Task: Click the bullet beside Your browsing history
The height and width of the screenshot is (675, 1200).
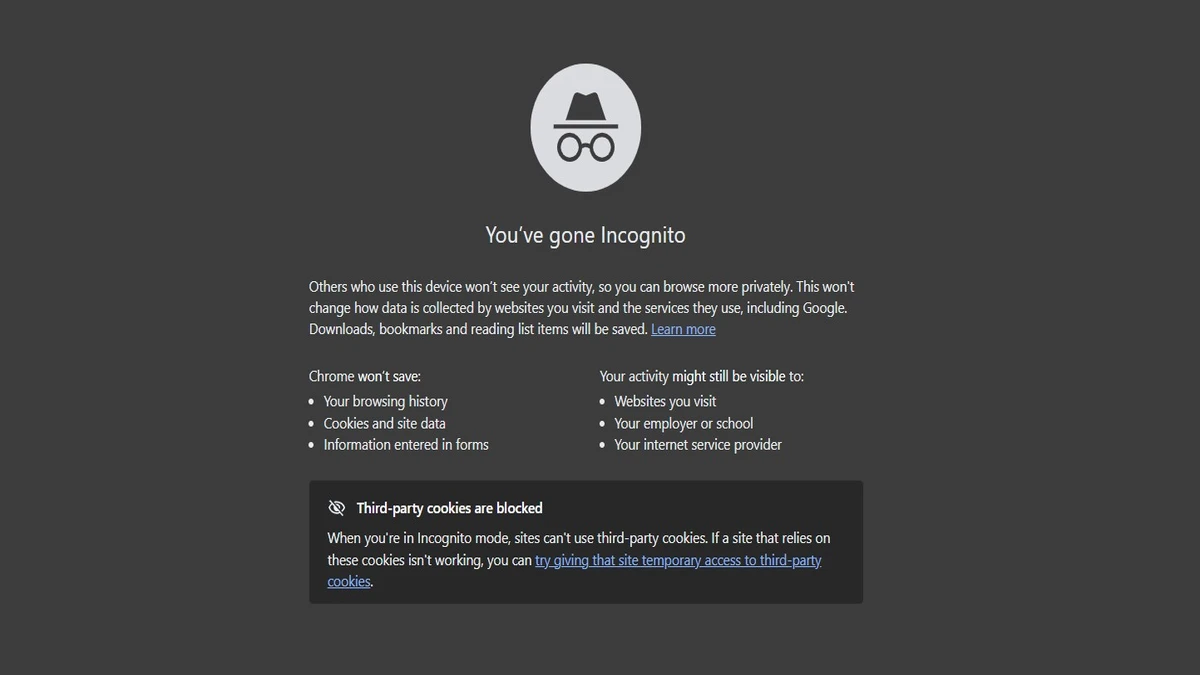Action: click(311, 401)
